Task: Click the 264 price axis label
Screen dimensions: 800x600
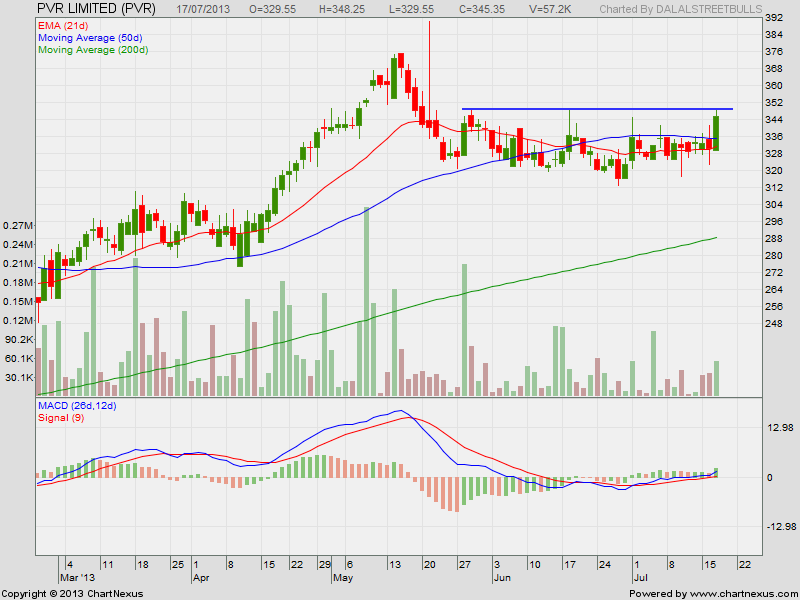Action: [774, 289]
